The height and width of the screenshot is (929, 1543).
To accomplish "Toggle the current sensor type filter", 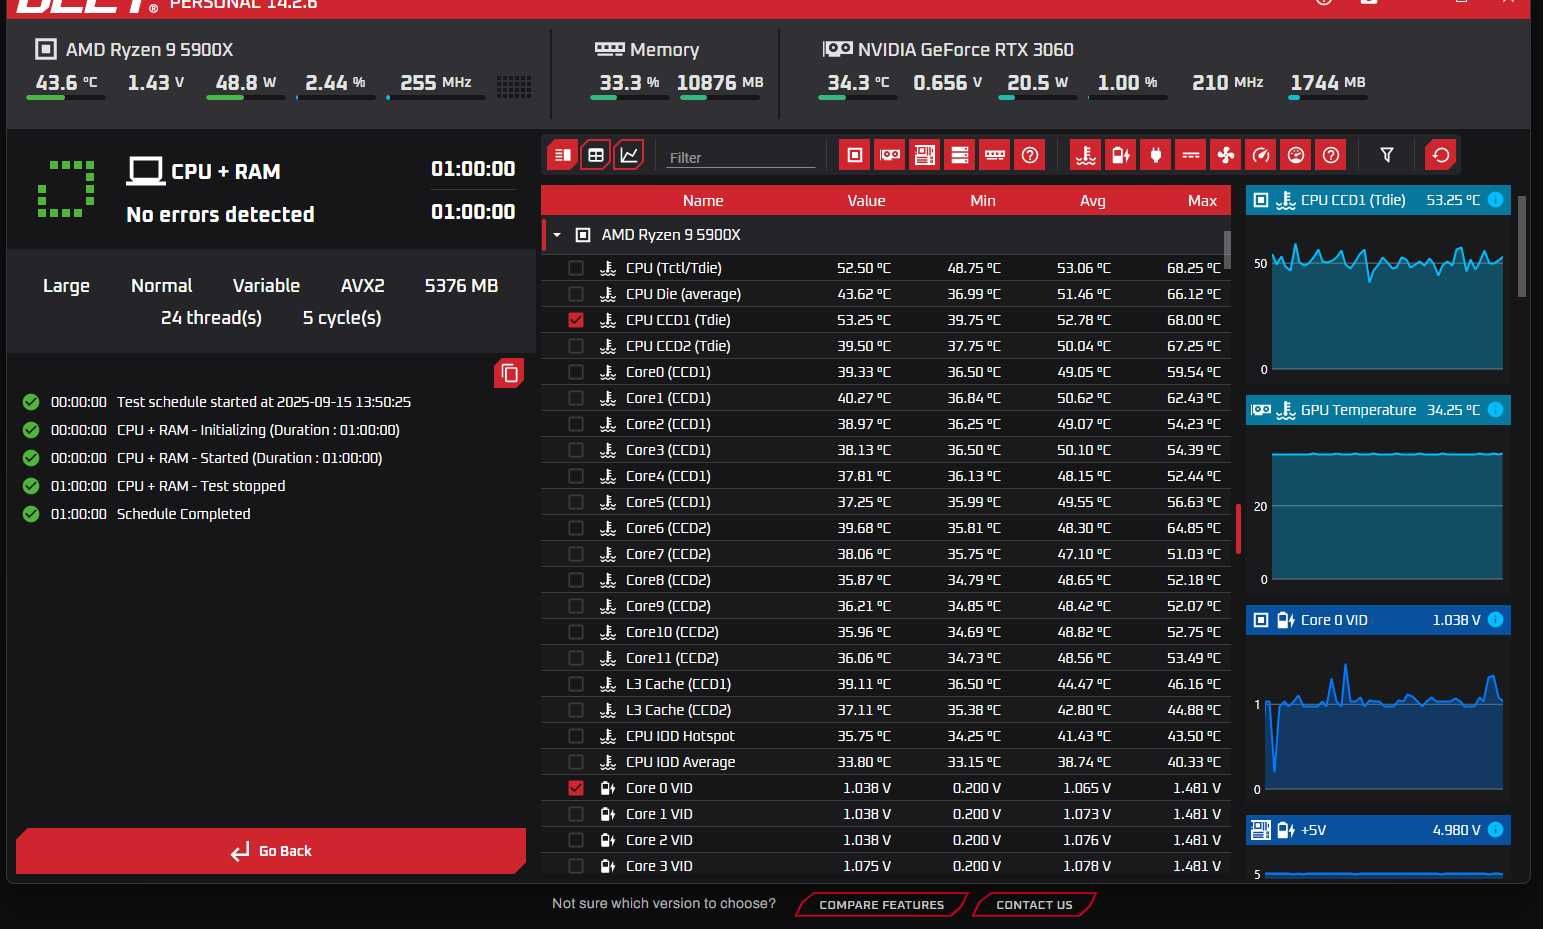I will [x=1190, y=155].
